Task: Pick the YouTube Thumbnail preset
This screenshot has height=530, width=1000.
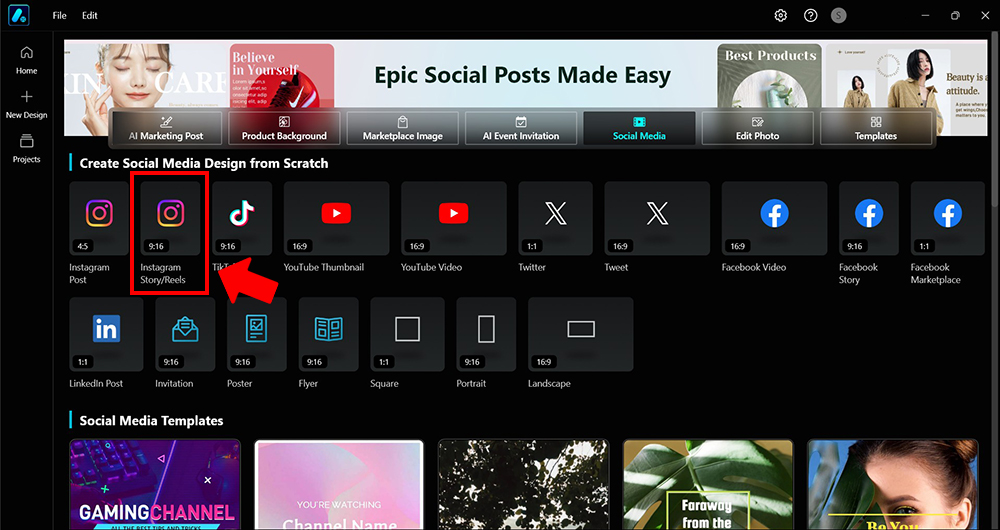Action: click(x=336, y=218)
